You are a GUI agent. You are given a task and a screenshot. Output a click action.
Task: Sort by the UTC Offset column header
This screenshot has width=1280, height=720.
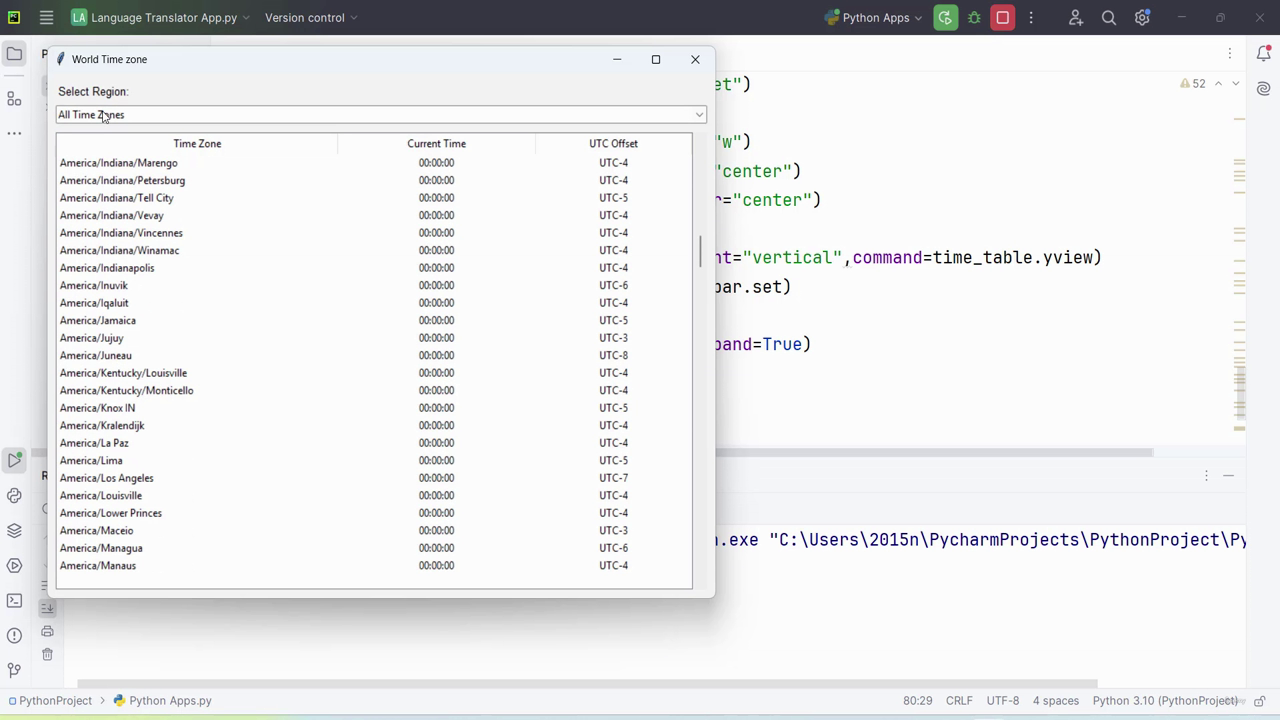coord(613,143)
